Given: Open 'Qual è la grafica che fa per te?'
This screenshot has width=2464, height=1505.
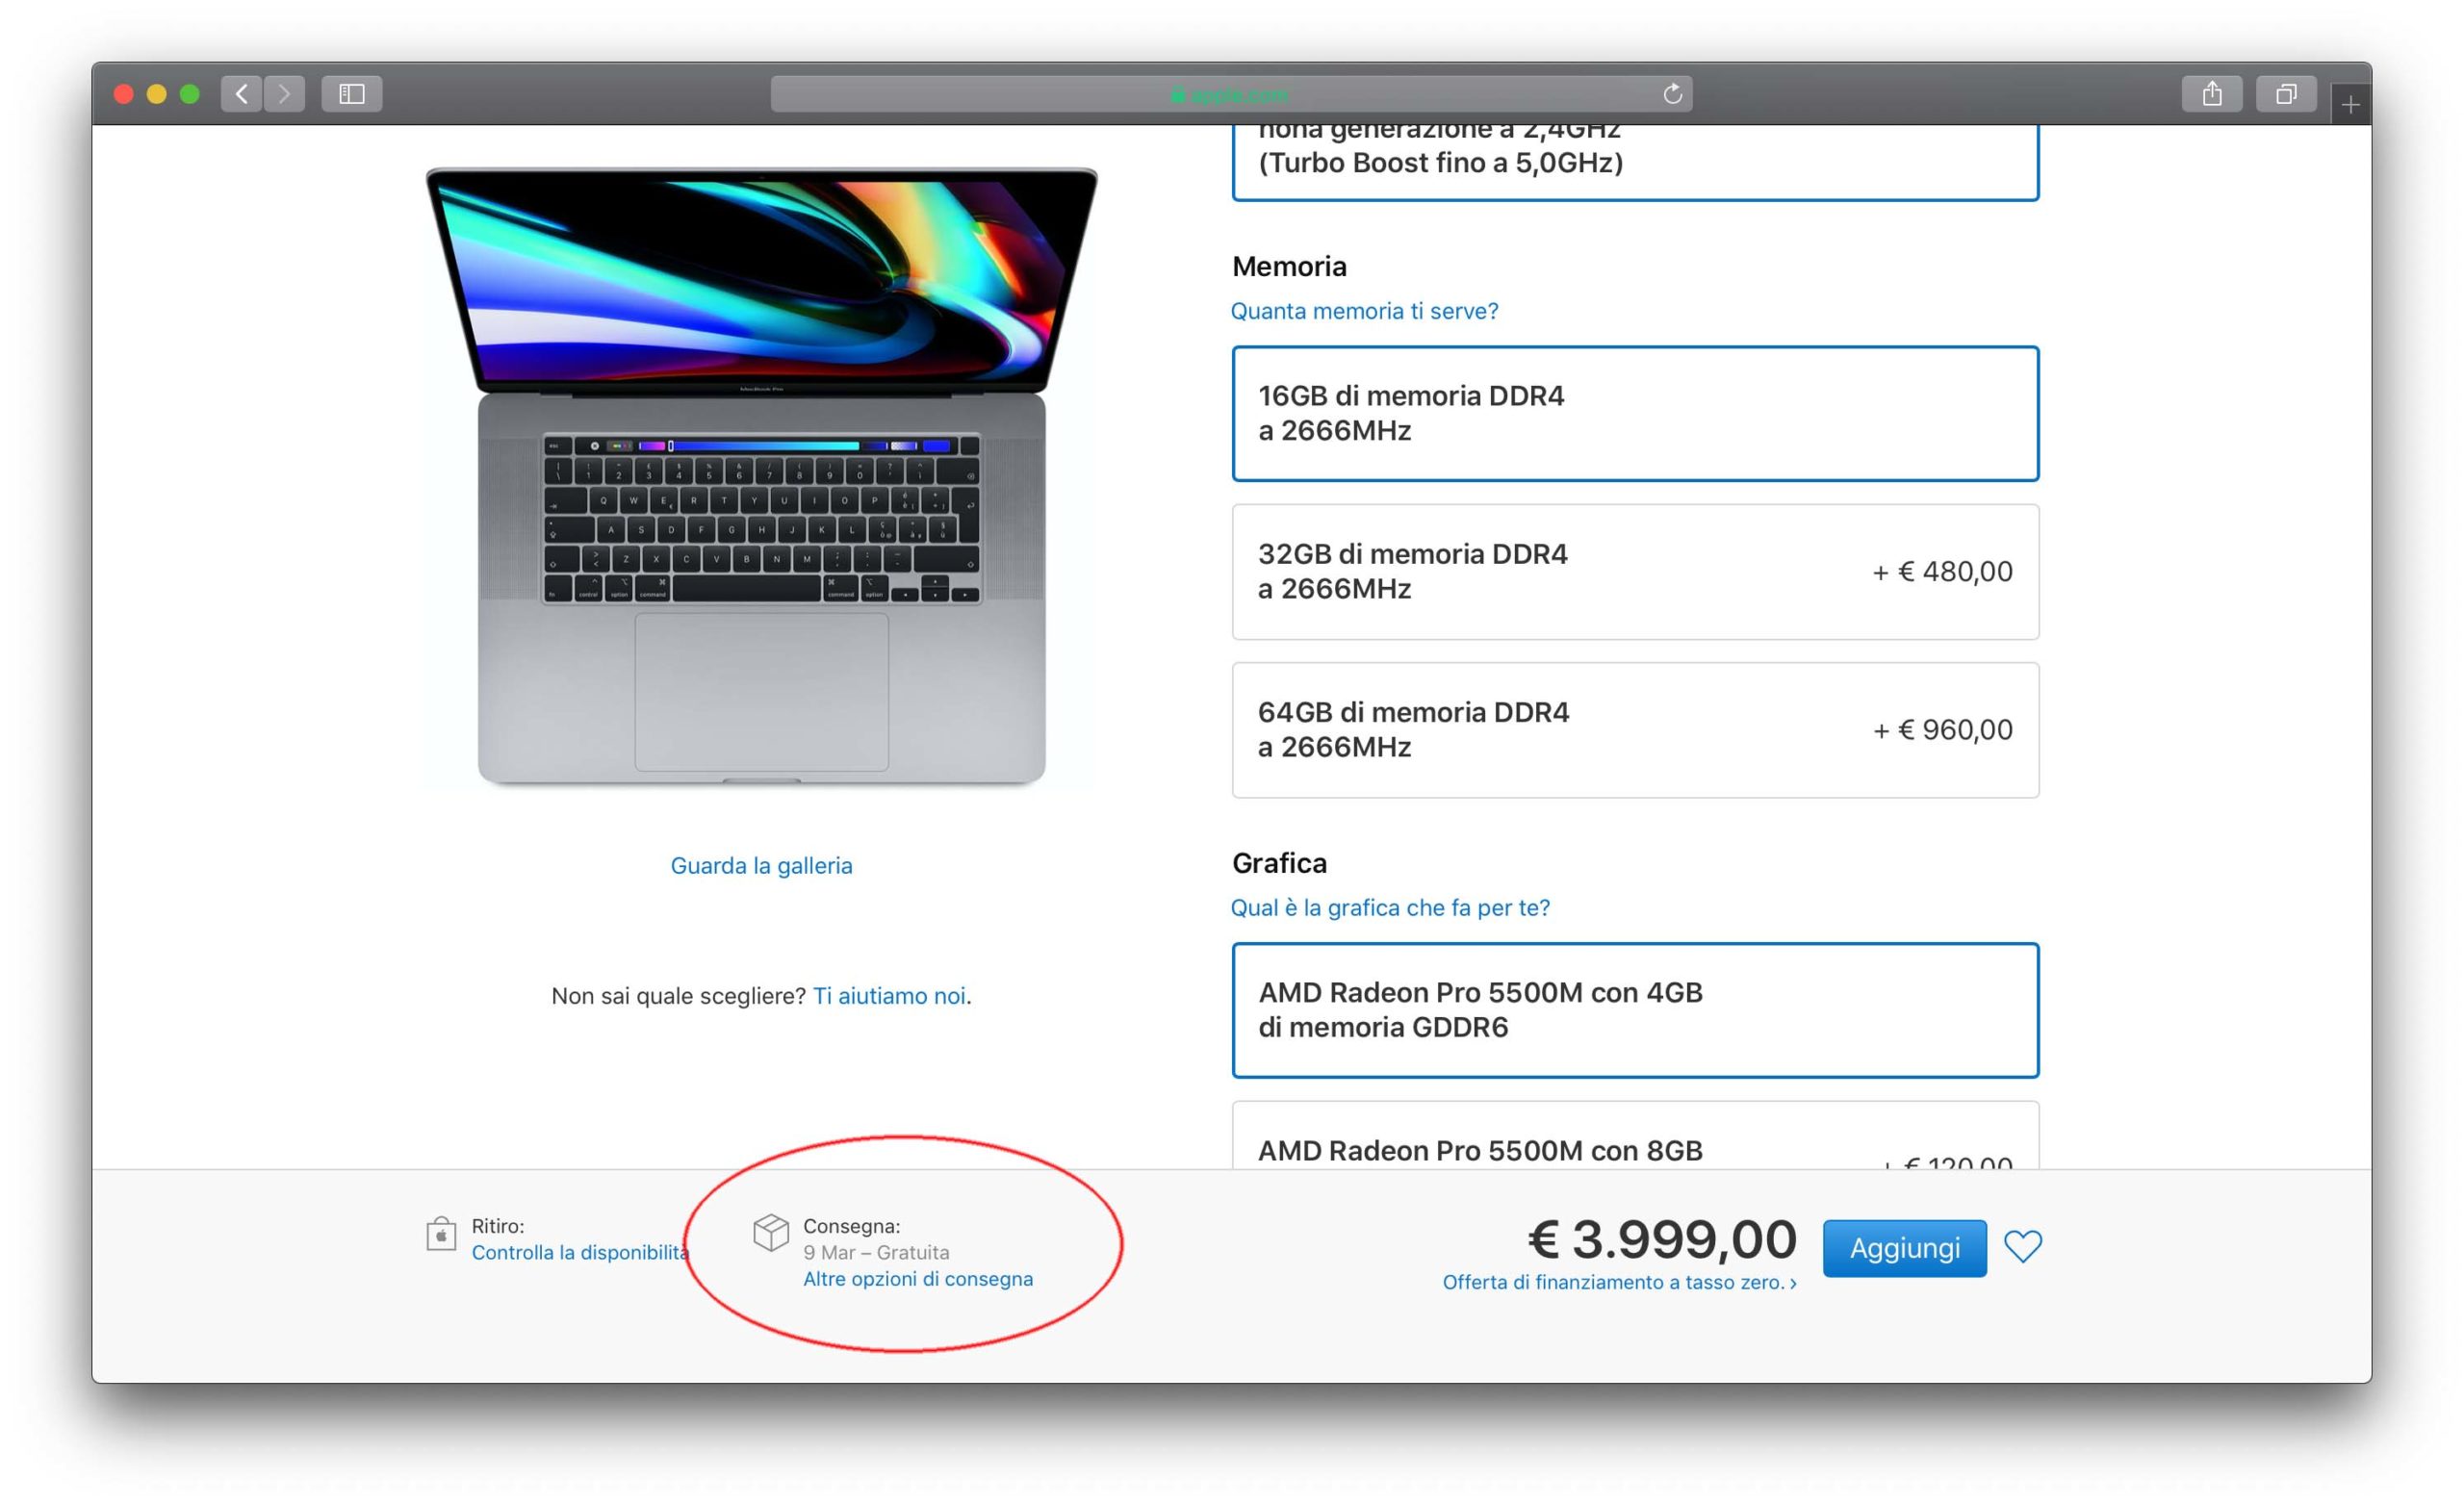Looking at the screenshot, I should pos(1390,907).
